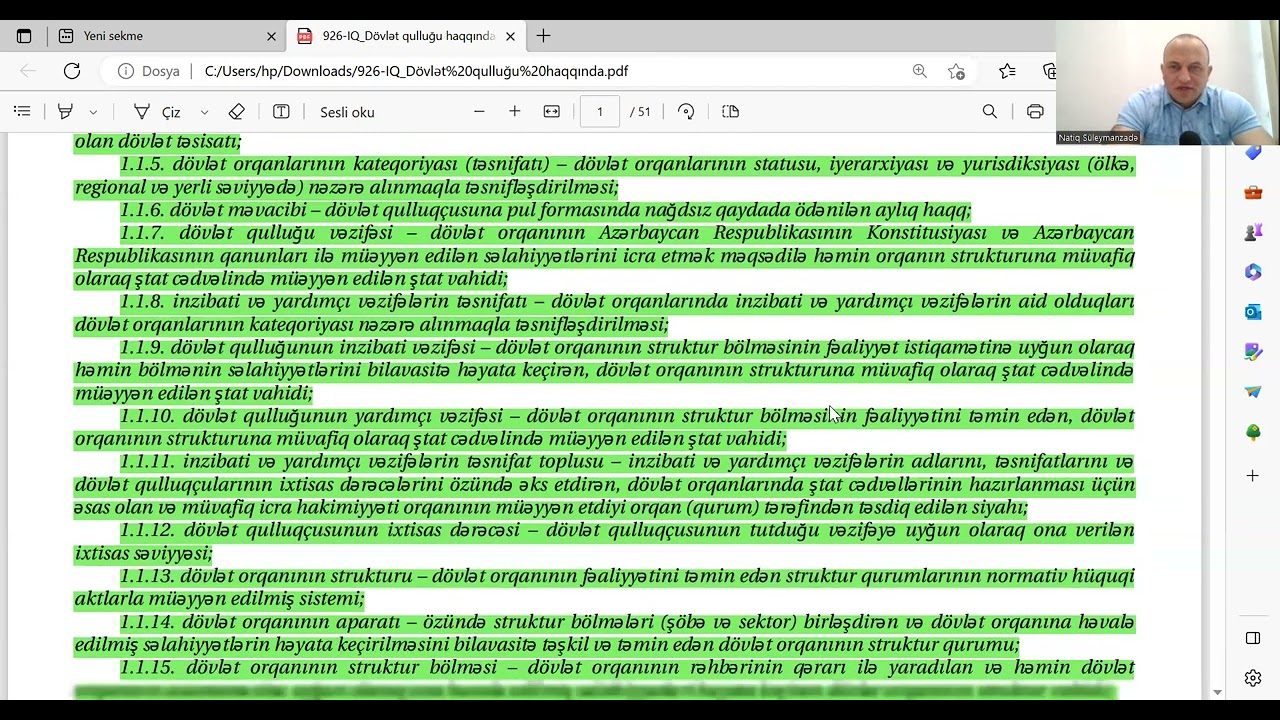Switch to the Yeni sekme tab
Screen dimensions: 1280x720
[166, 36]
